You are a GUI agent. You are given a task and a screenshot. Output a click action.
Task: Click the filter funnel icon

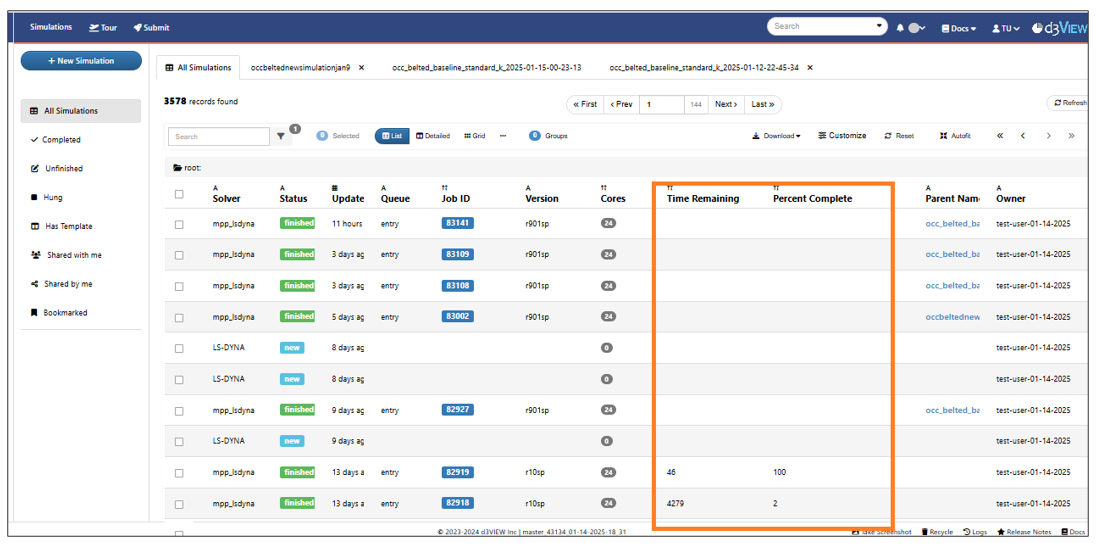pos(282,137)
